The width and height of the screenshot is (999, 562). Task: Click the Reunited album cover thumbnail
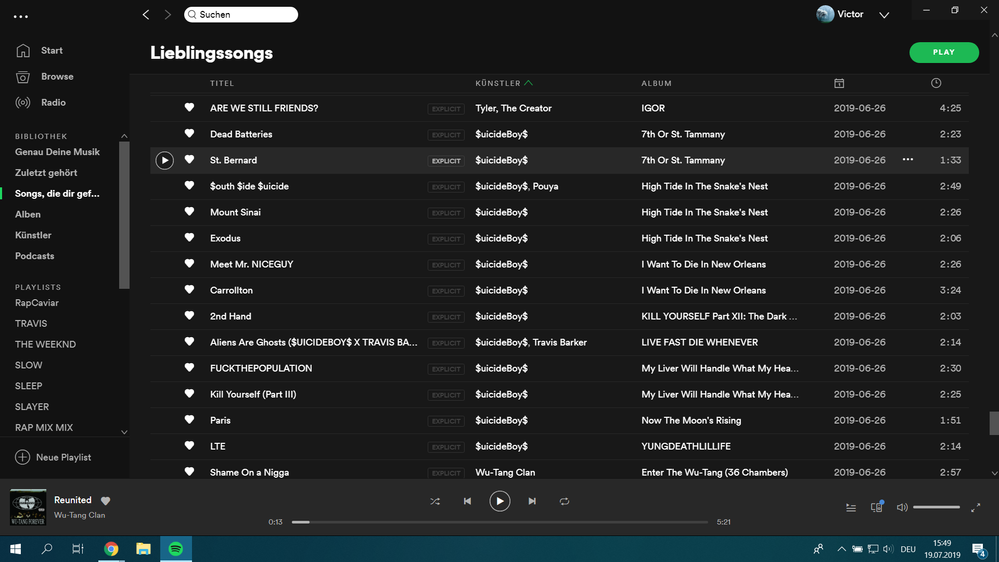tap(28, 507)
